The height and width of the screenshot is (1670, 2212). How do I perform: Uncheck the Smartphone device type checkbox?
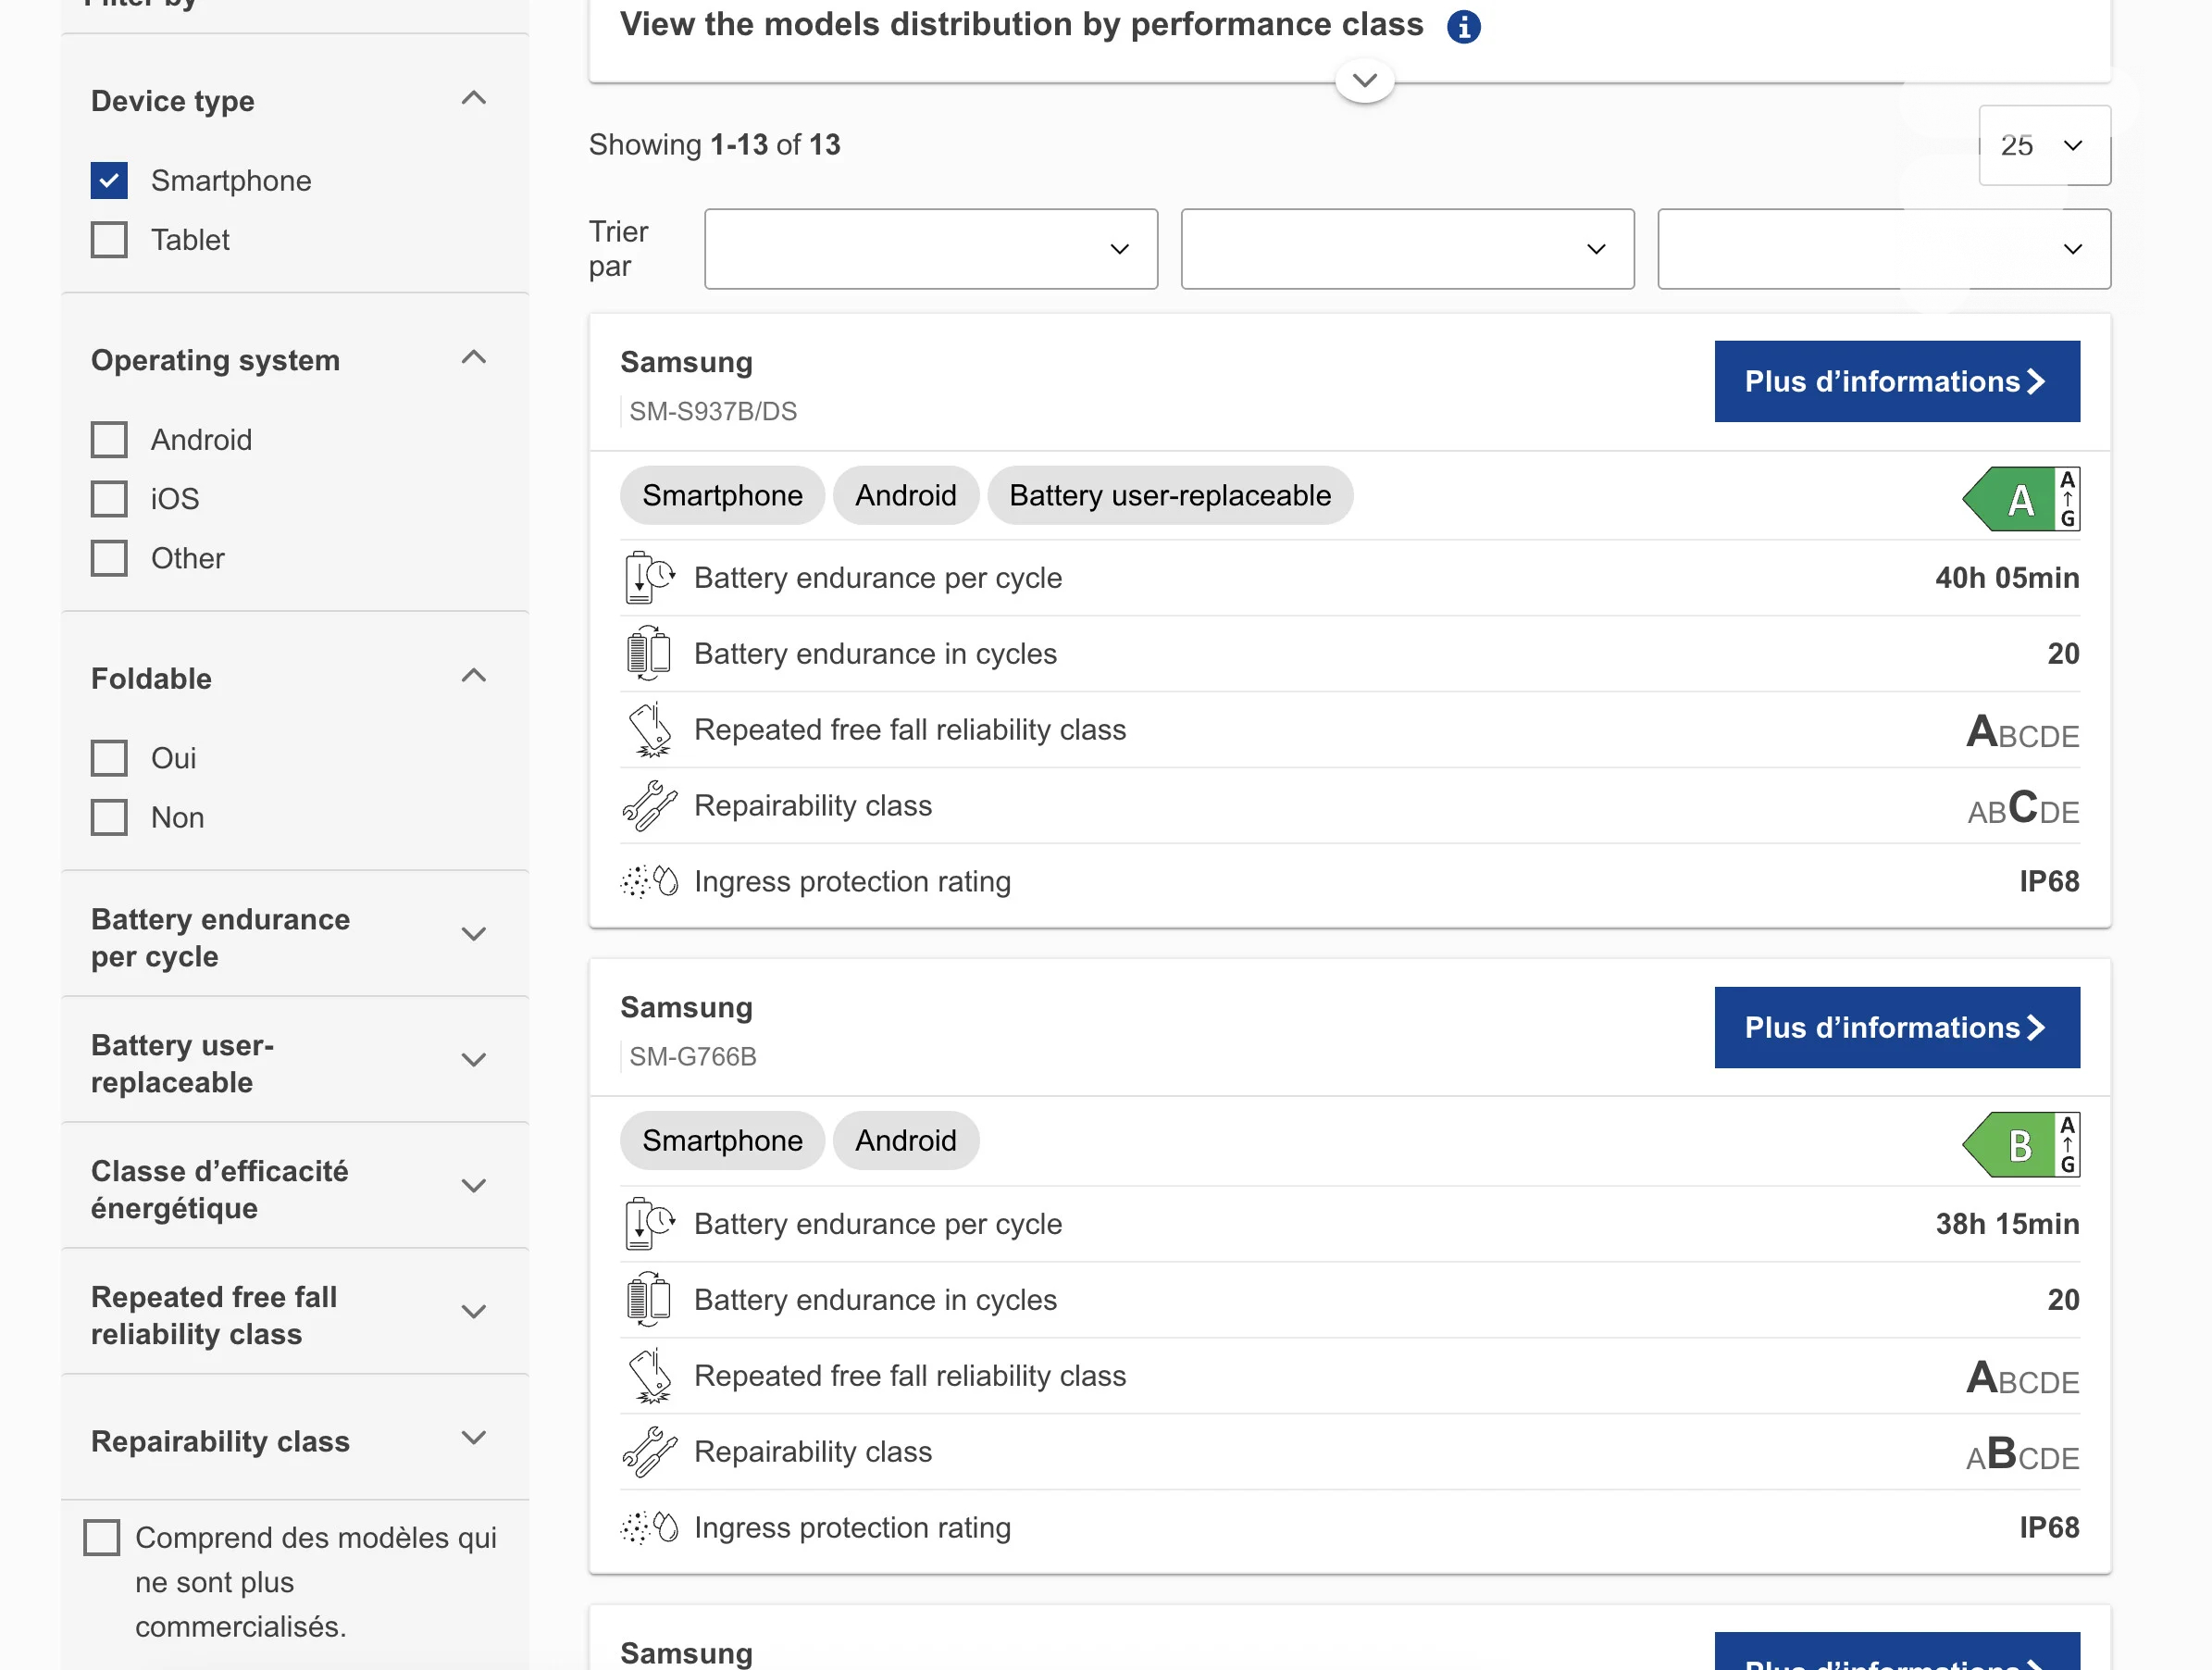click(109, 180)
